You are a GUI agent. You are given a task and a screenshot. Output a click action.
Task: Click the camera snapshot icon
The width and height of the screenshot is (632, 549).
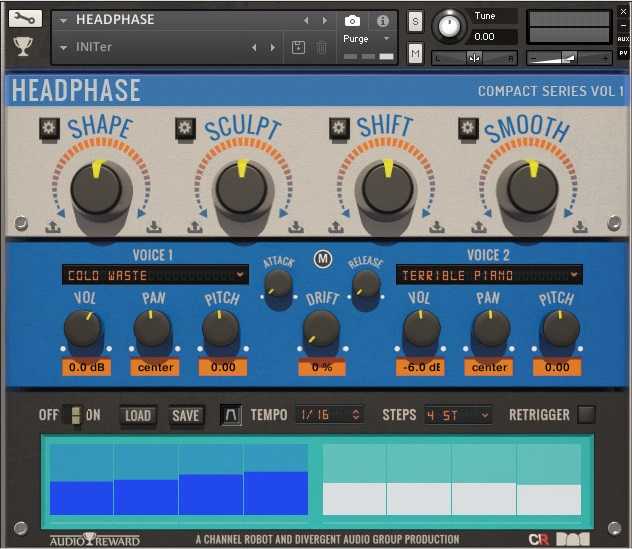(x=352, y=21)
